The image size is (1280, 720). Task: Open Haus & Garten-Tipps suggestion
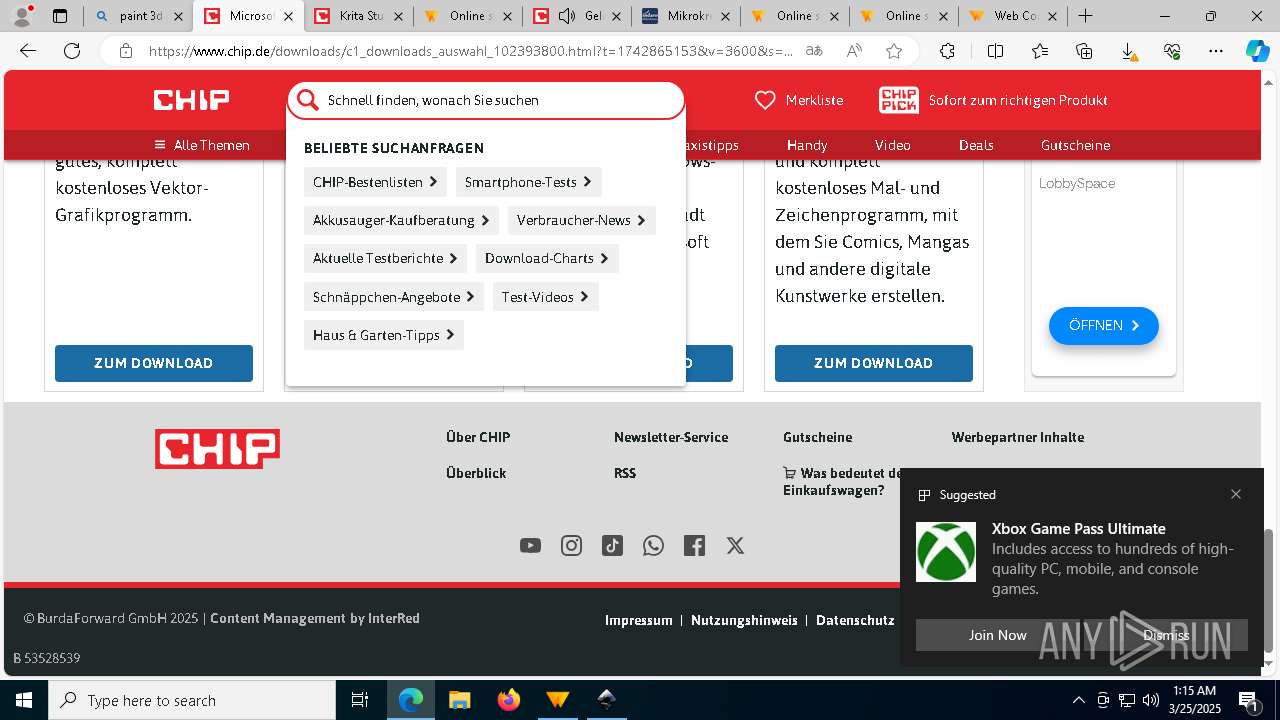tap(384, 335)
